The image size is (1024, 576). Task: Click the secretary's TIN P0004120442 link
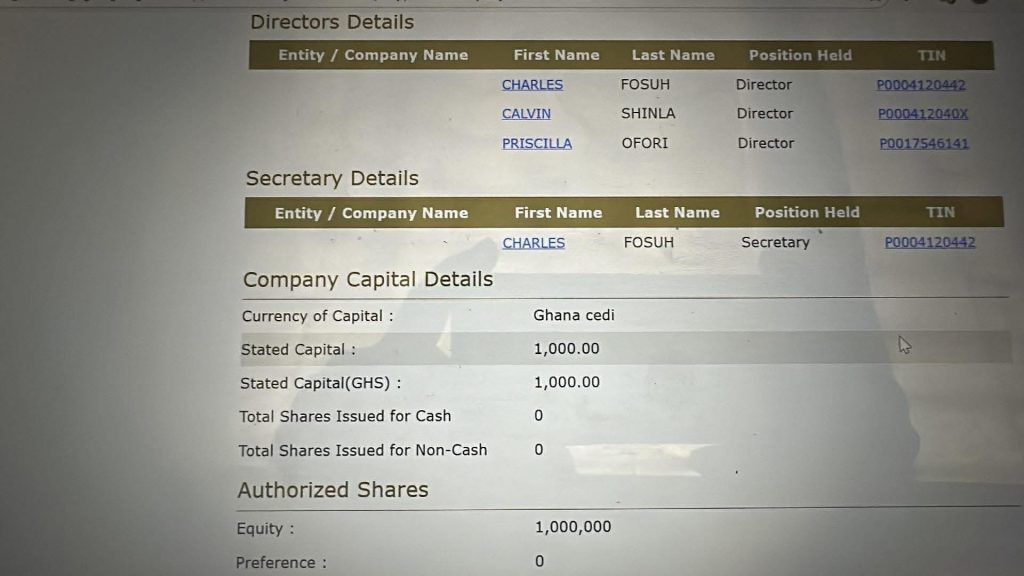pyautogui.click(x=930, y=242)
